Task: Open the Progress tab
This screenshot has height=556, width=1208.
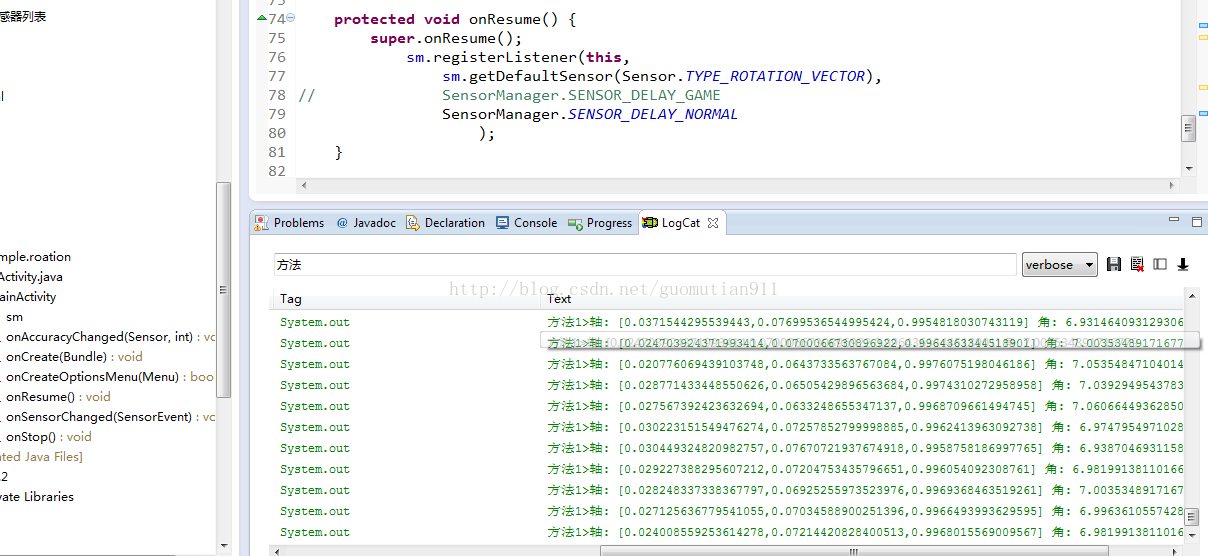Action: 601,223
